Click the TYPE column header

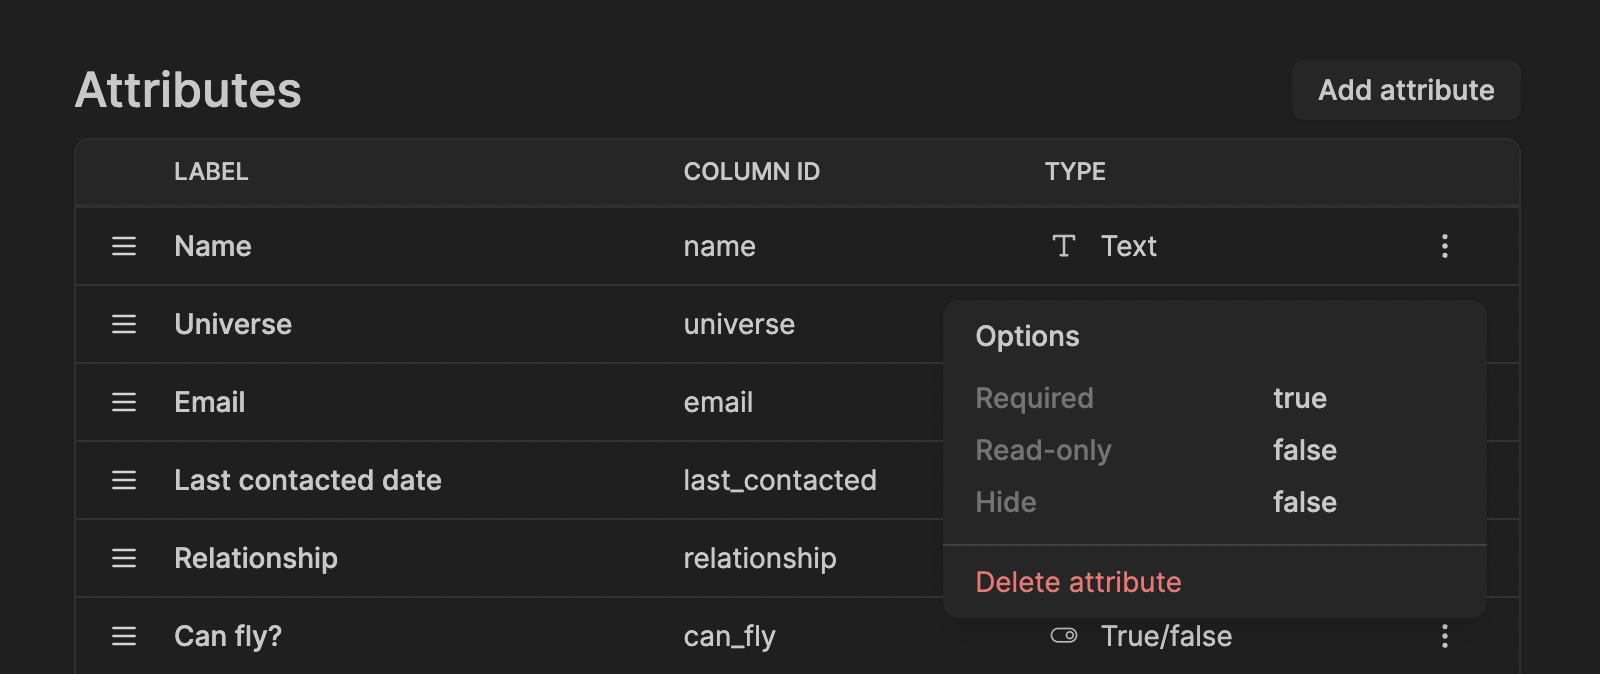1075,172
